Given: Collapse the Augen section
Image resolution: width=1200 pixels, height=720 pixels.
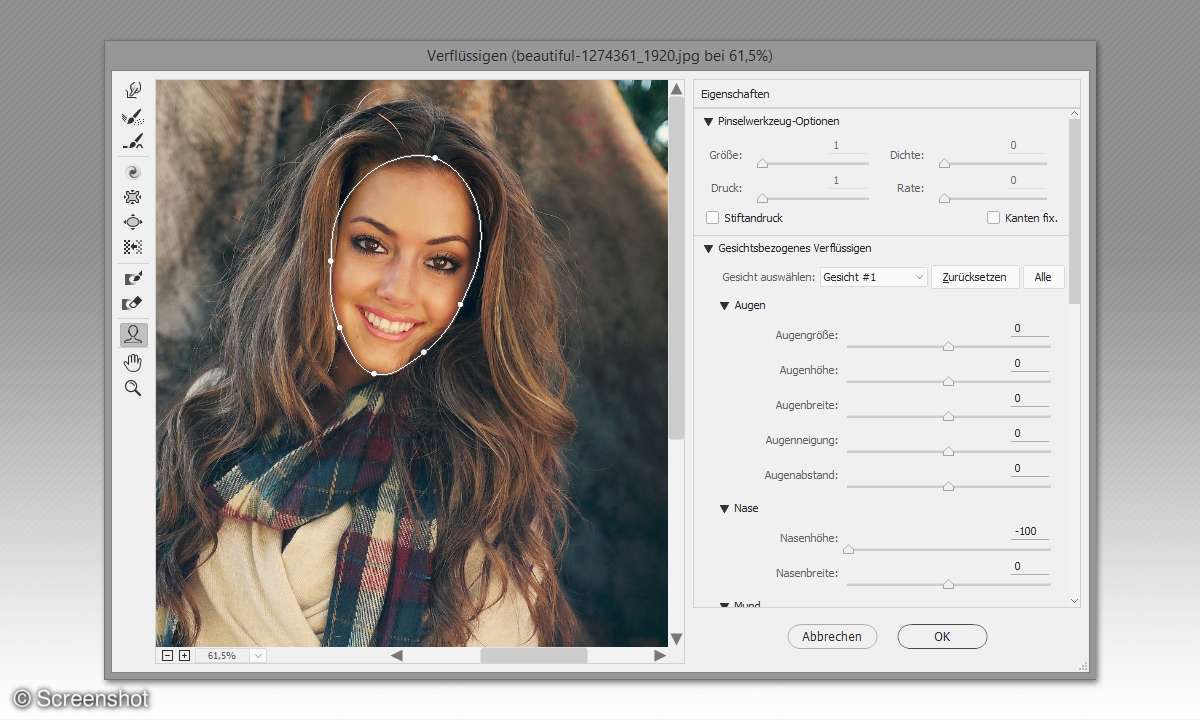Looking at the screenshot, I should 725,306.
